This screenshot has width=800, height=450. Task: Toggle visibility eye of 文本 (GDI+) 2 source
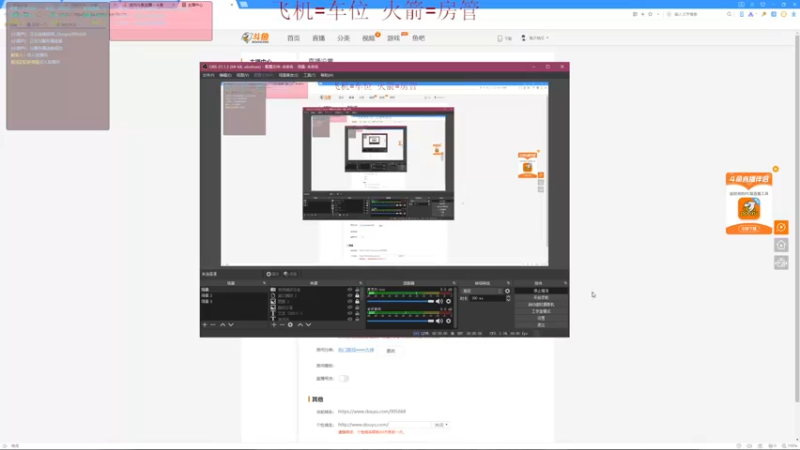350,313
